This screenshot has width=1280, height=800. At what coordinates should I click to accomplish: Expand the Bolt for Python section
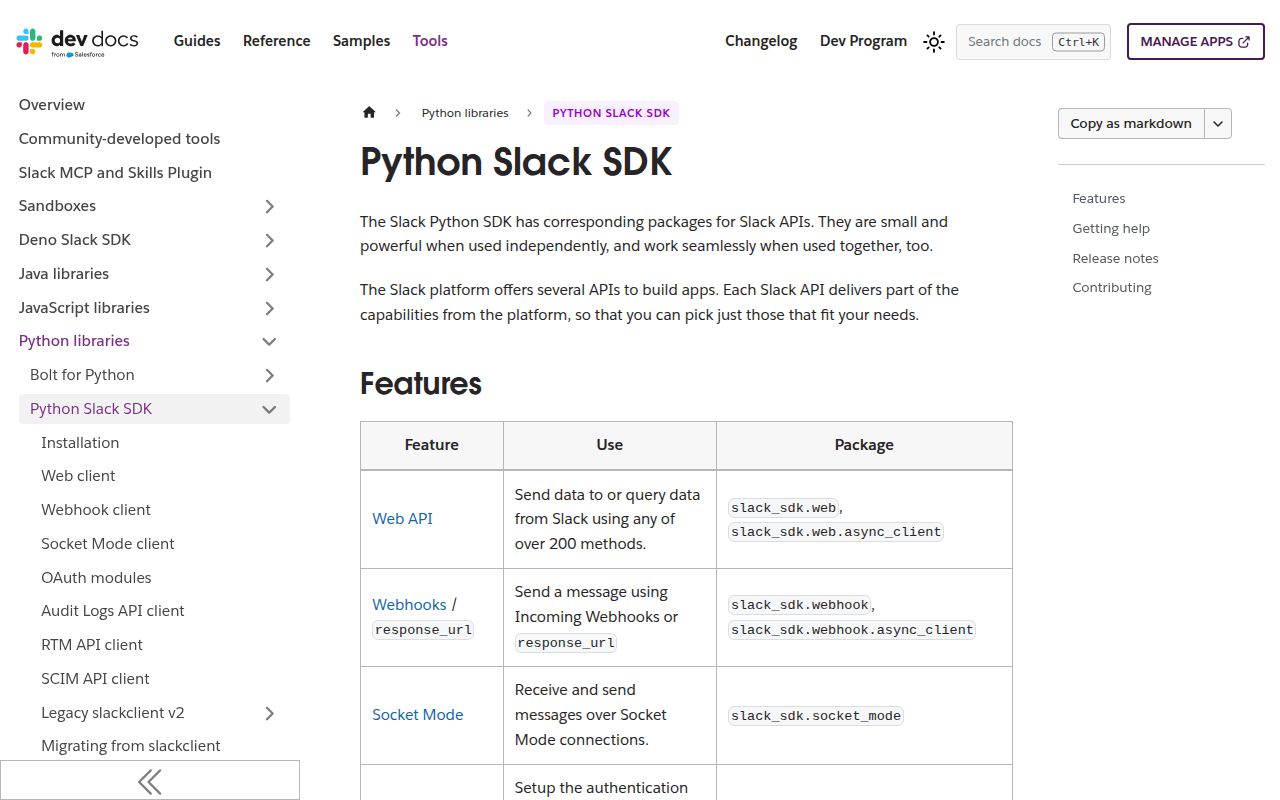pos(269,375)
